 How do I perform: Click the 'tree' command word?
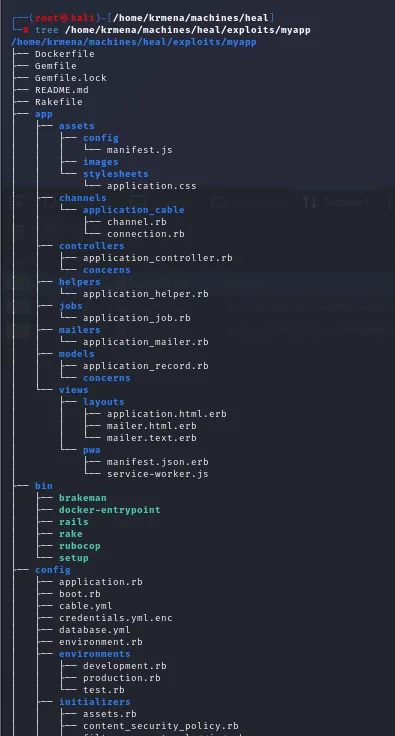(47, 30)
